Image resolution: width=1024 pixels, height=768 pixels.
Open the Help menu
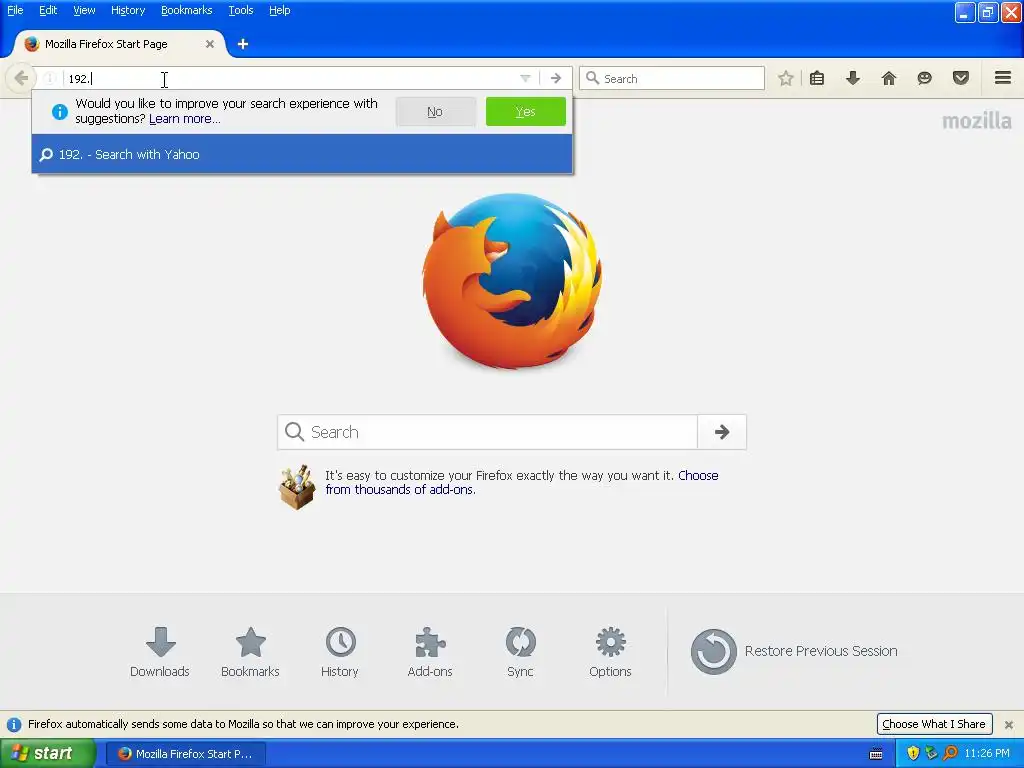(280, 10)
